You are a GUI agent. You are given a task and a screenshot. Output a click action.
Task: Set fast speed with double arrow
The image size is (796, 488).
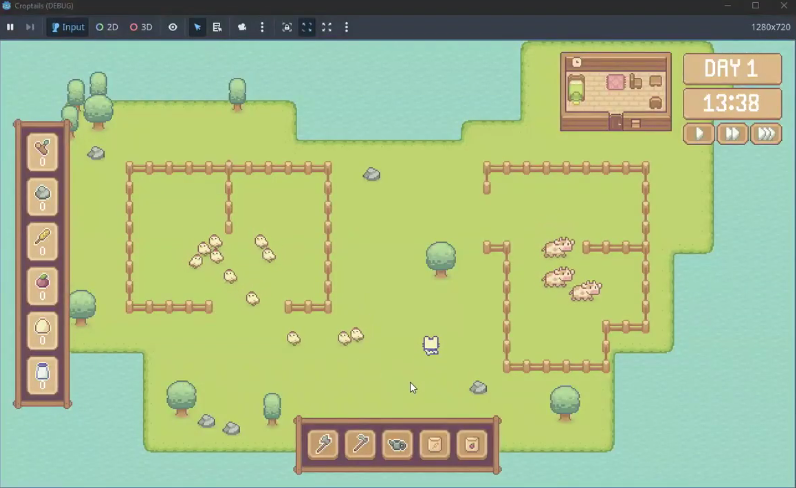coord(732,134)
